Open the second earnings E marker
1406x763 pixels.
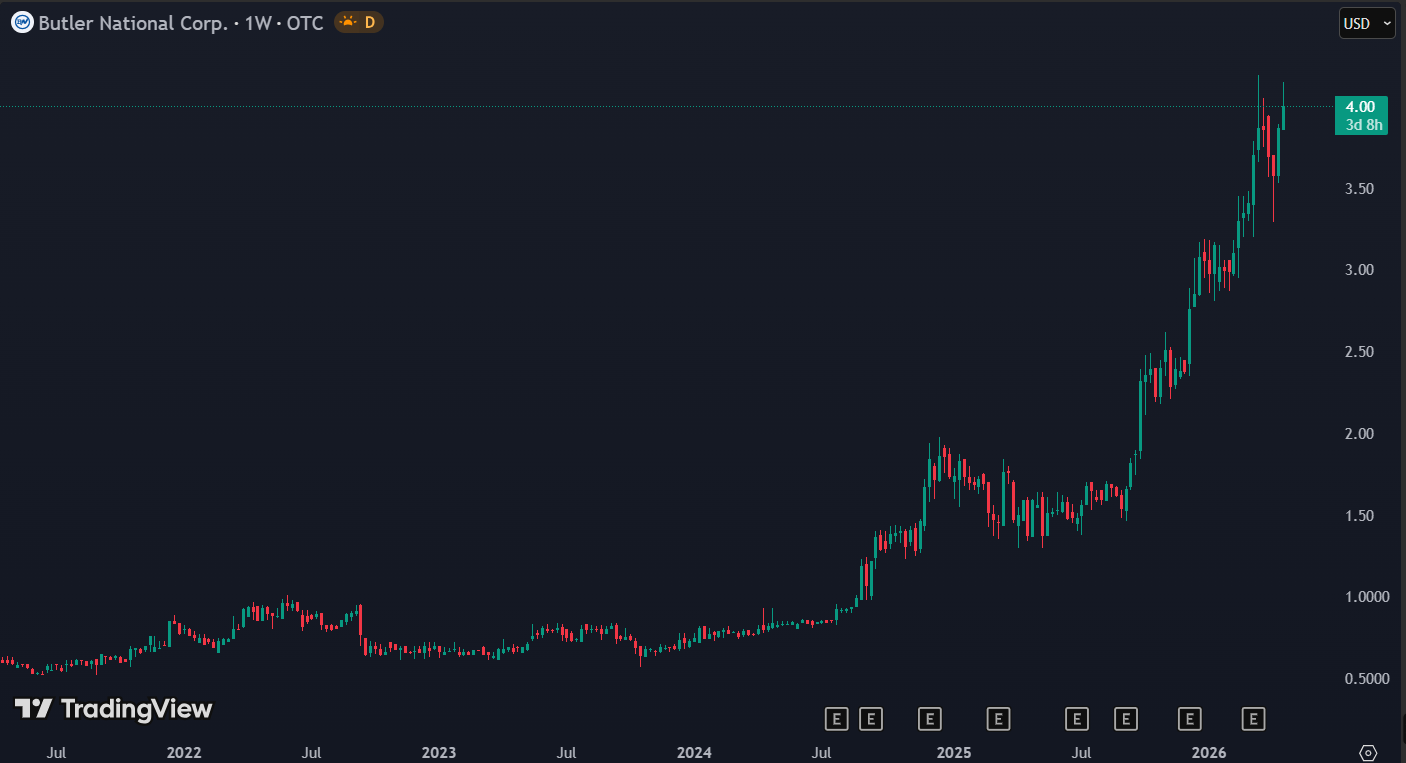[x=870, y=718]
